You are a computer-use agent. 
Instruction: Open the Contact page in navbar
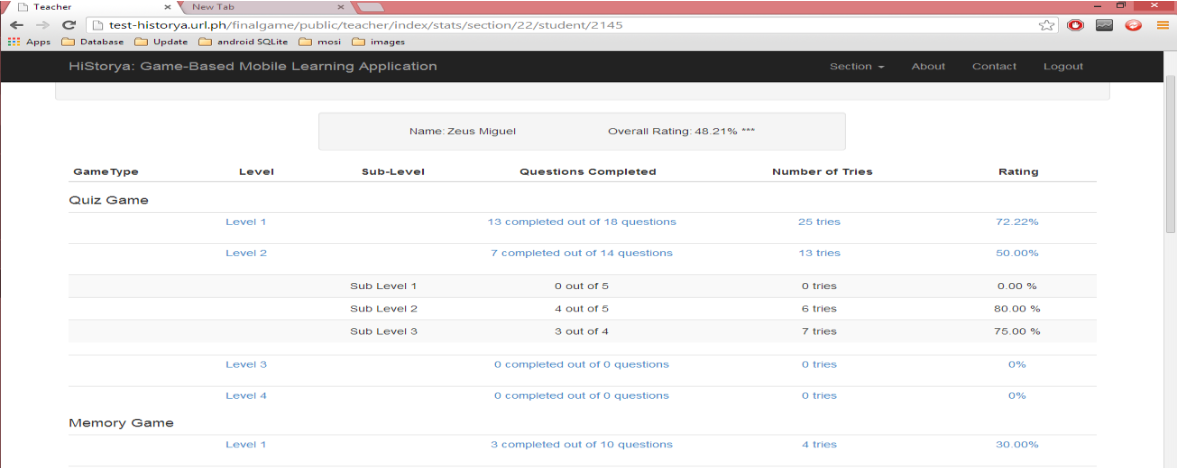click(x=994, y=66)
